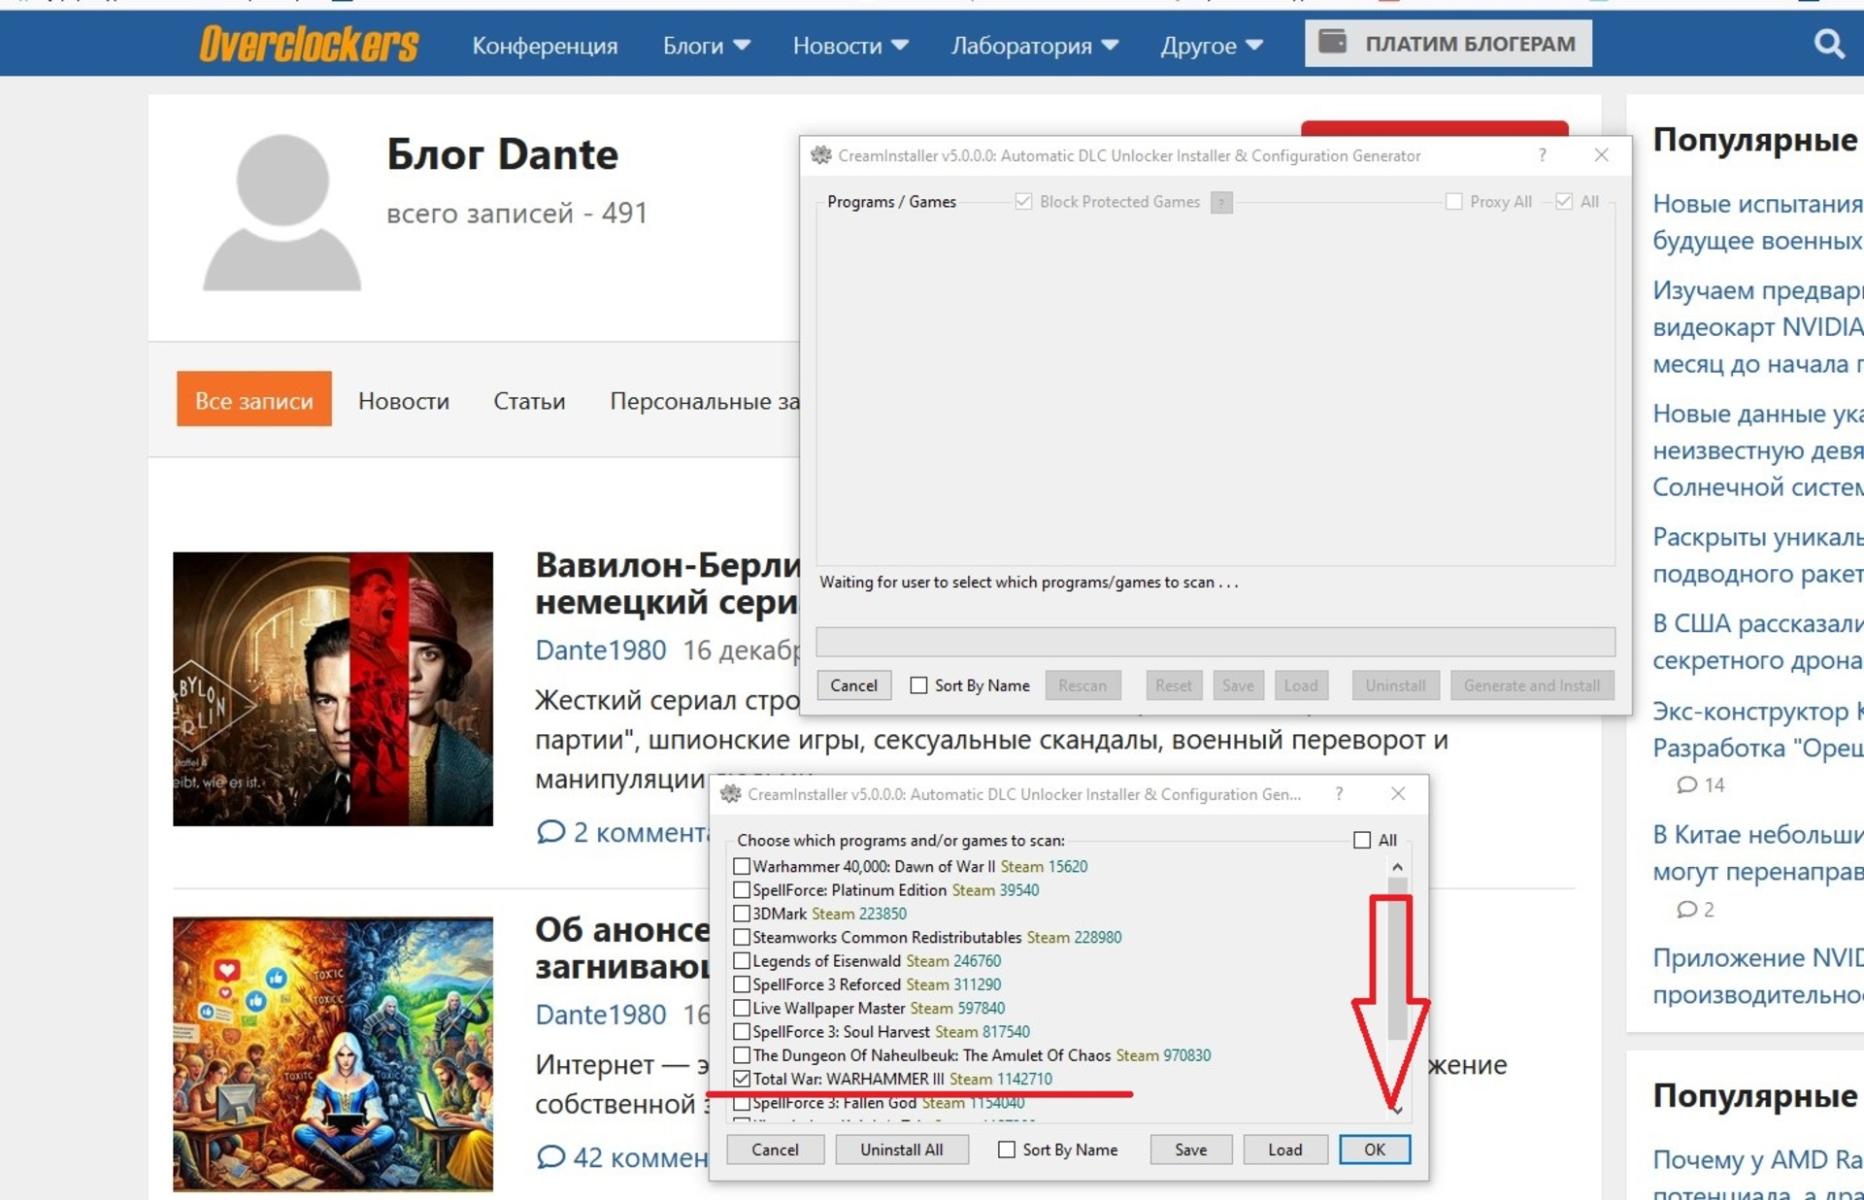Click the question mark beside Block Protected Games
The height and width of the screenshot is (1200, 1864).
click(1221, 202)
